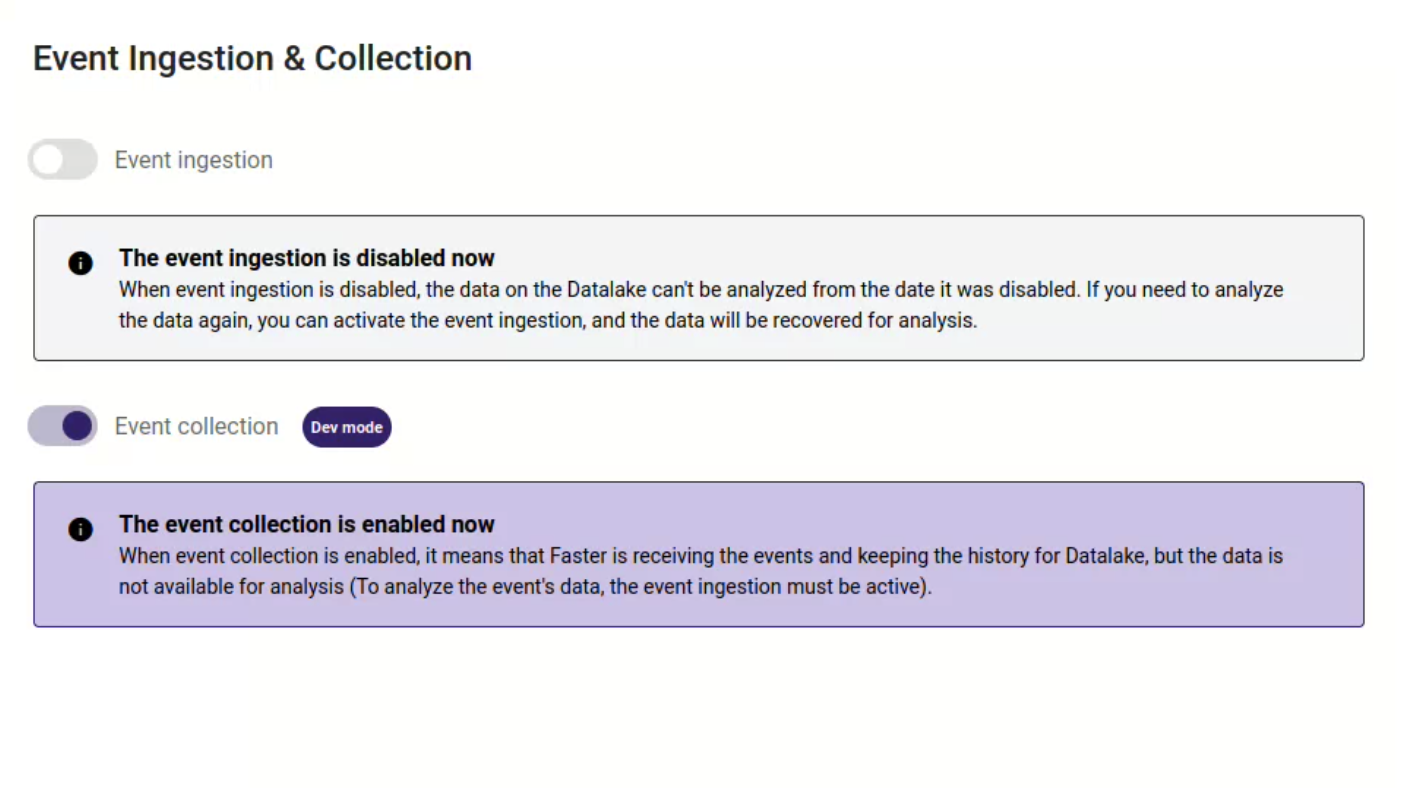Screen dimensions: 1402x788
Task: Click the "Event Ingestion & Collection" page title
Action: [x=253, y=58]
